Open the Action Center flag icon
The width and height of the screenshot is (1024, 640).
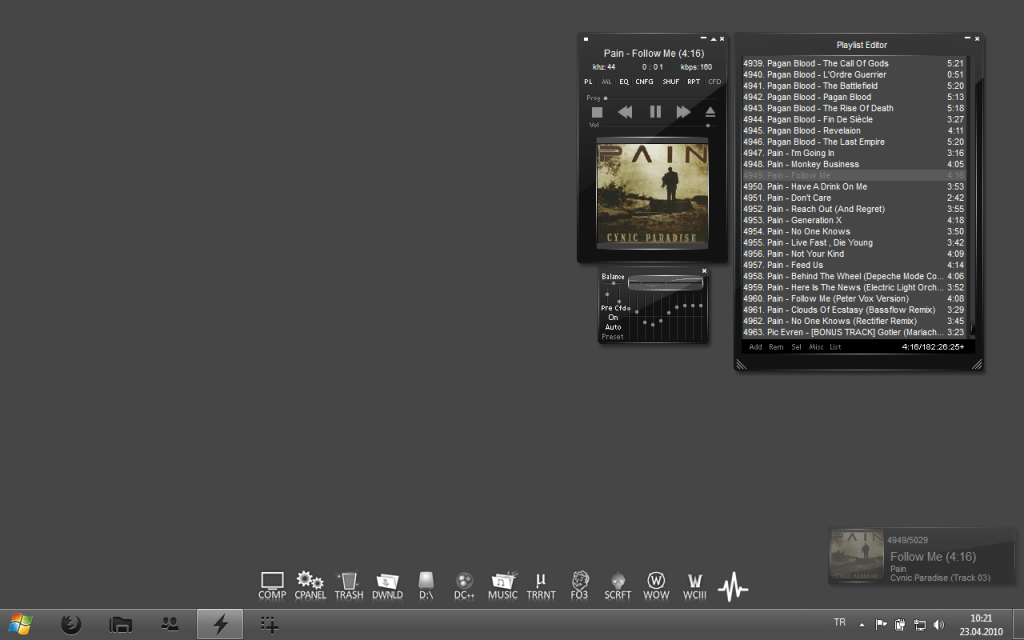coord(881,625)
